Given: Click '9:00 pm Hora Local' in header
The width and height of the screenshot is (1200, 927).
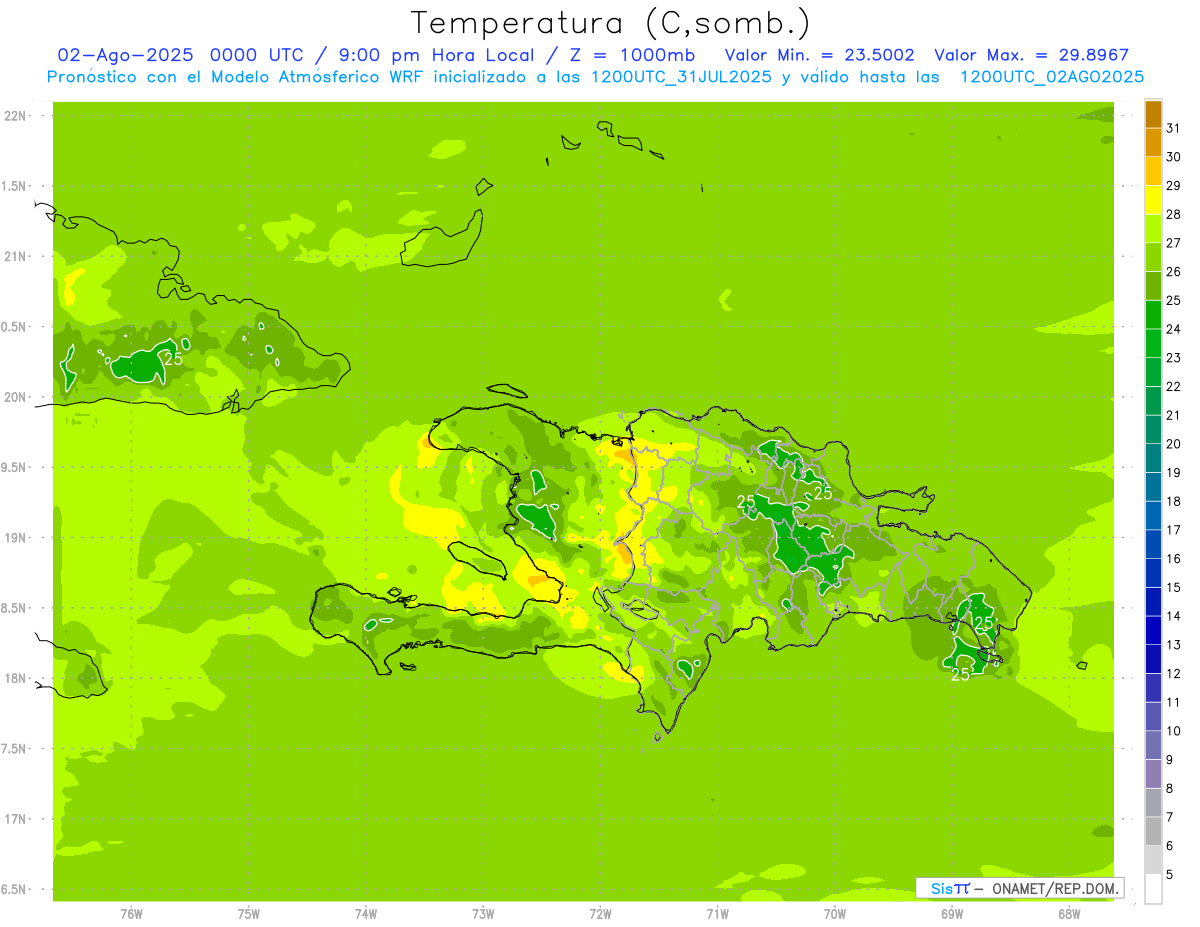Looking at the screenshot, I should 434,55.
